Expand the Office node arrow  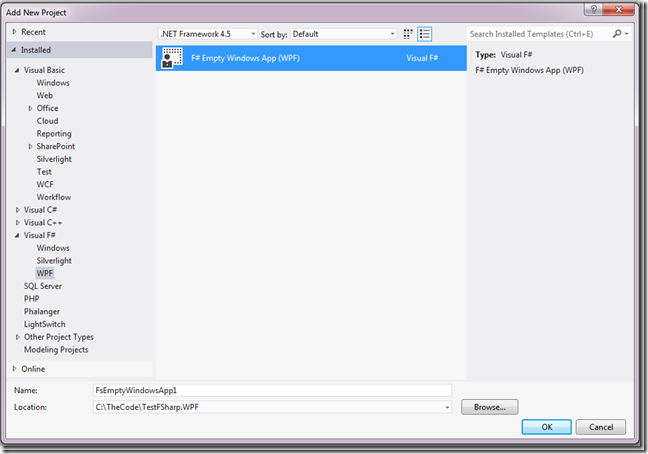point(30,108)
